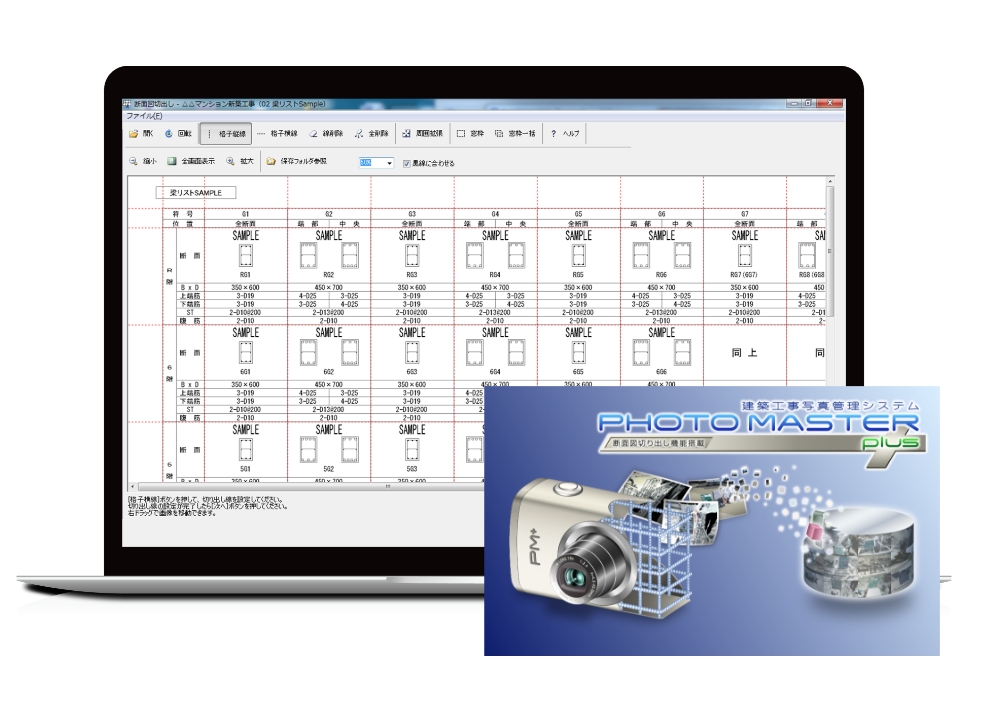Zoom in with the 拡大 button
The width and height of the screenshot is (1000, 720).
(240, 161)
